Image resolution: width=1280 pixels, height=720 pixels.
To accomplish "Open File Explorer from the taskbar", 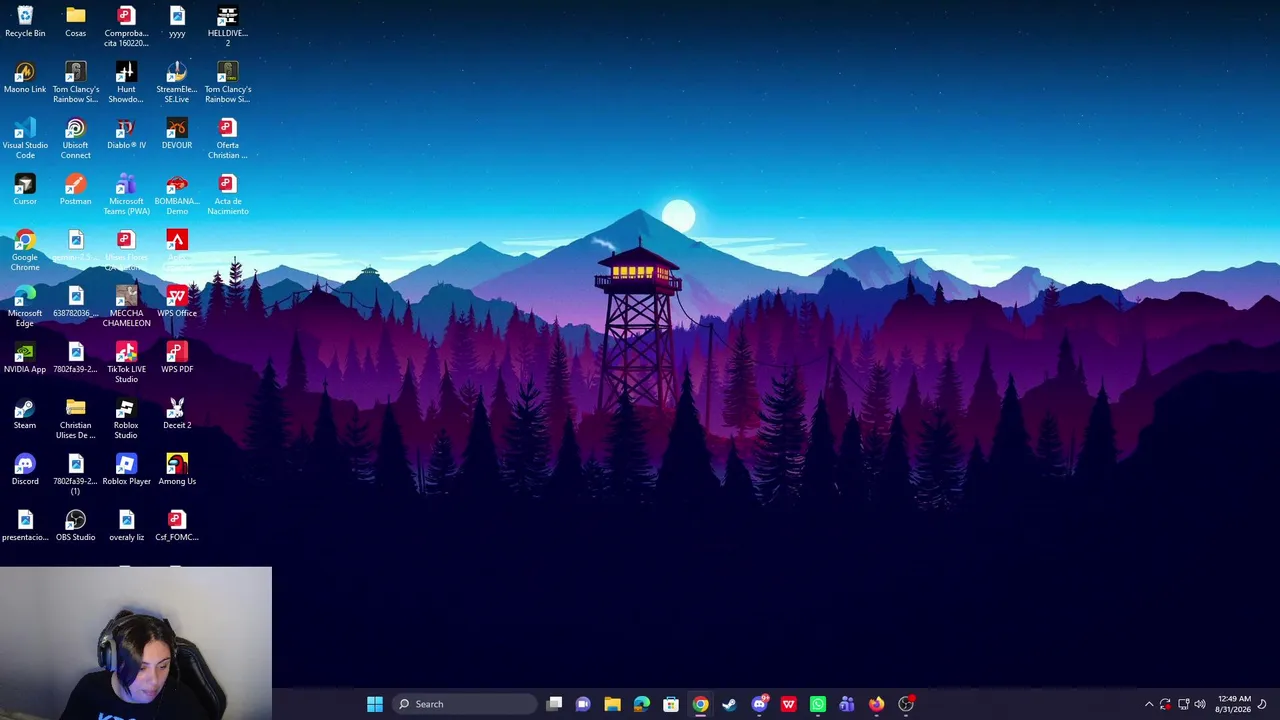I will click(612, 704).
